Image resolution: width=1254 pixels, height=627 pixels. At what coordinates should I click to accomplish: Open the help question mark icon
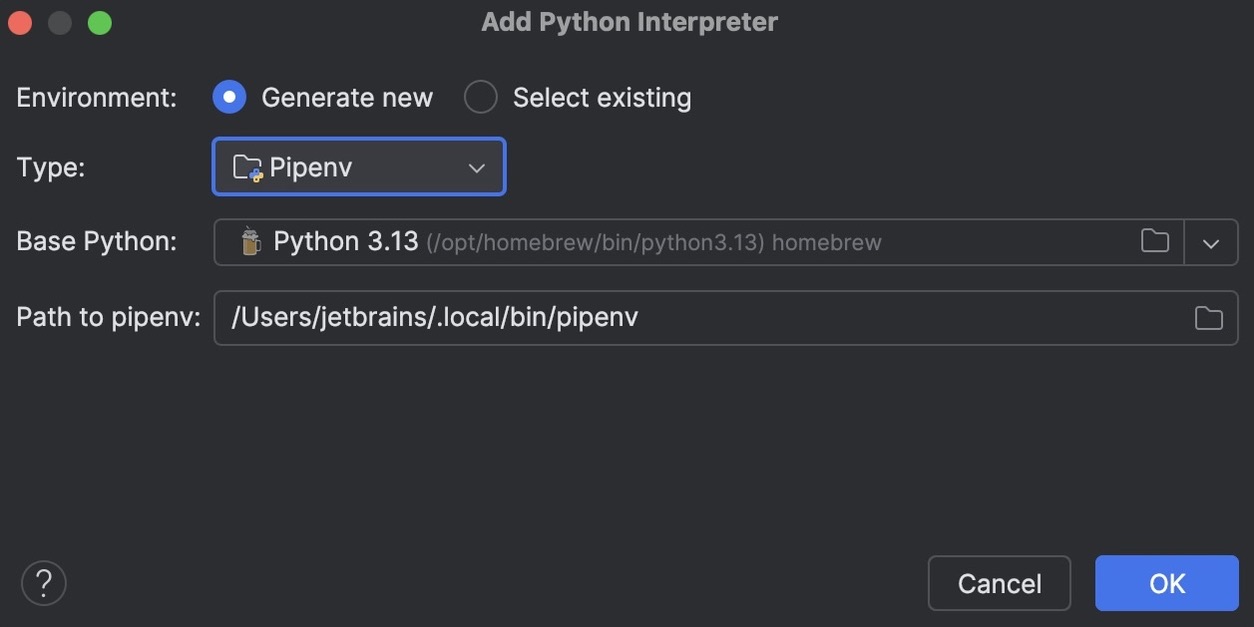tap(44, 583)
